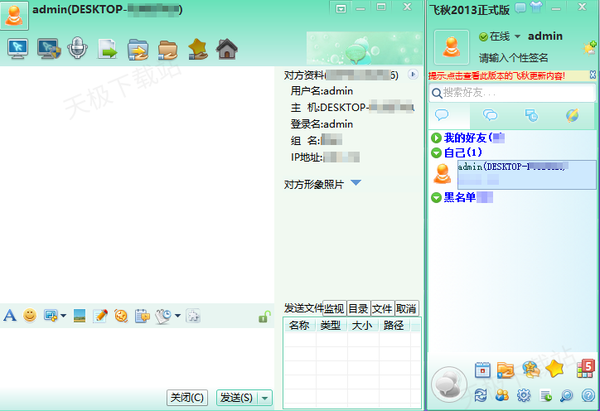Open chat history with the clock notes icon

point(163,316)
